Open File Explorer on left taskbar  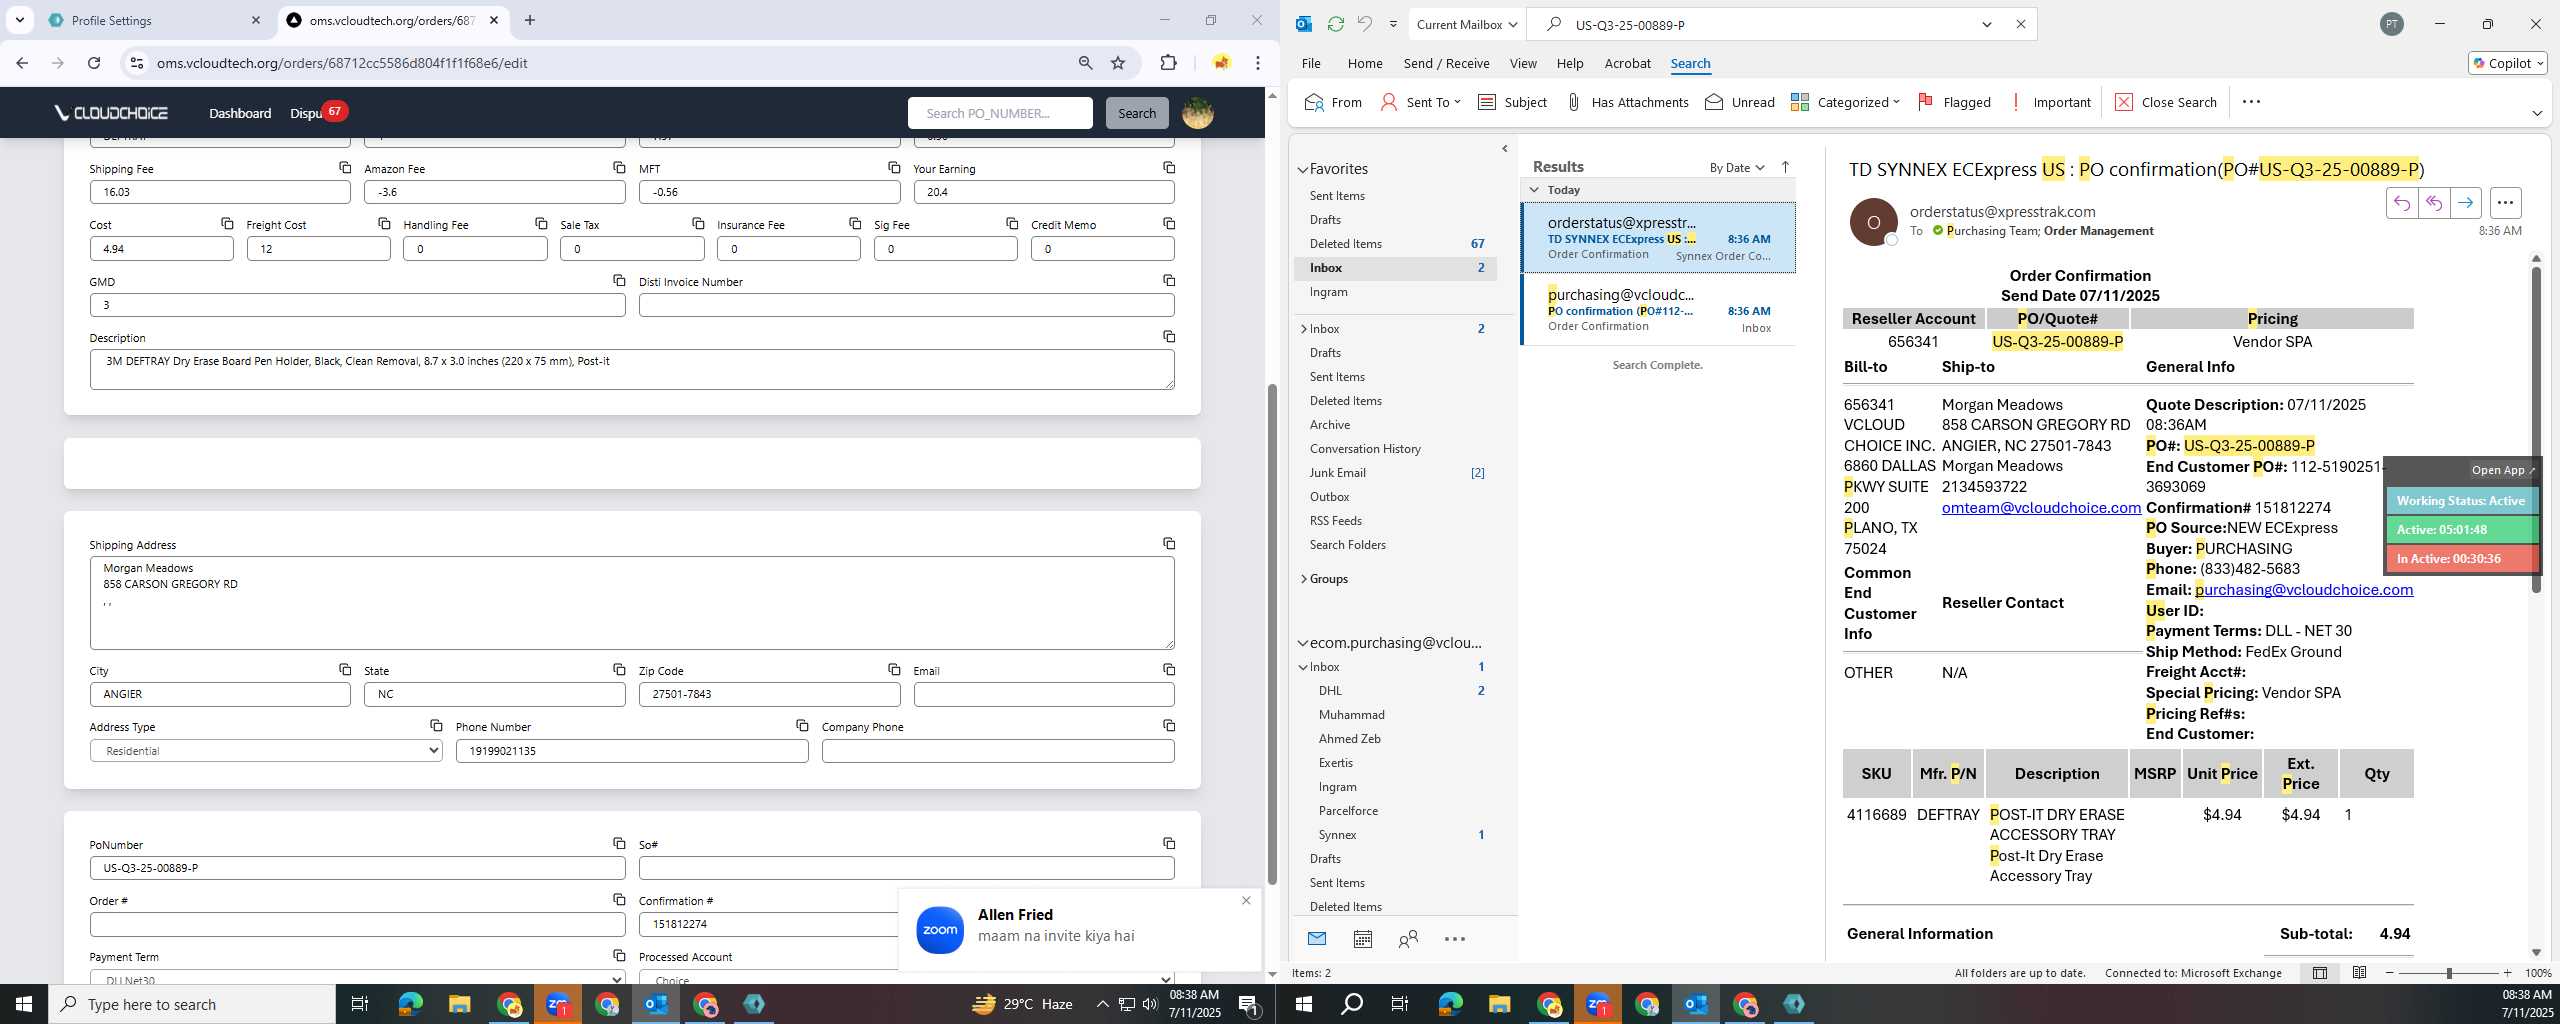click(x=459, y=1004)
